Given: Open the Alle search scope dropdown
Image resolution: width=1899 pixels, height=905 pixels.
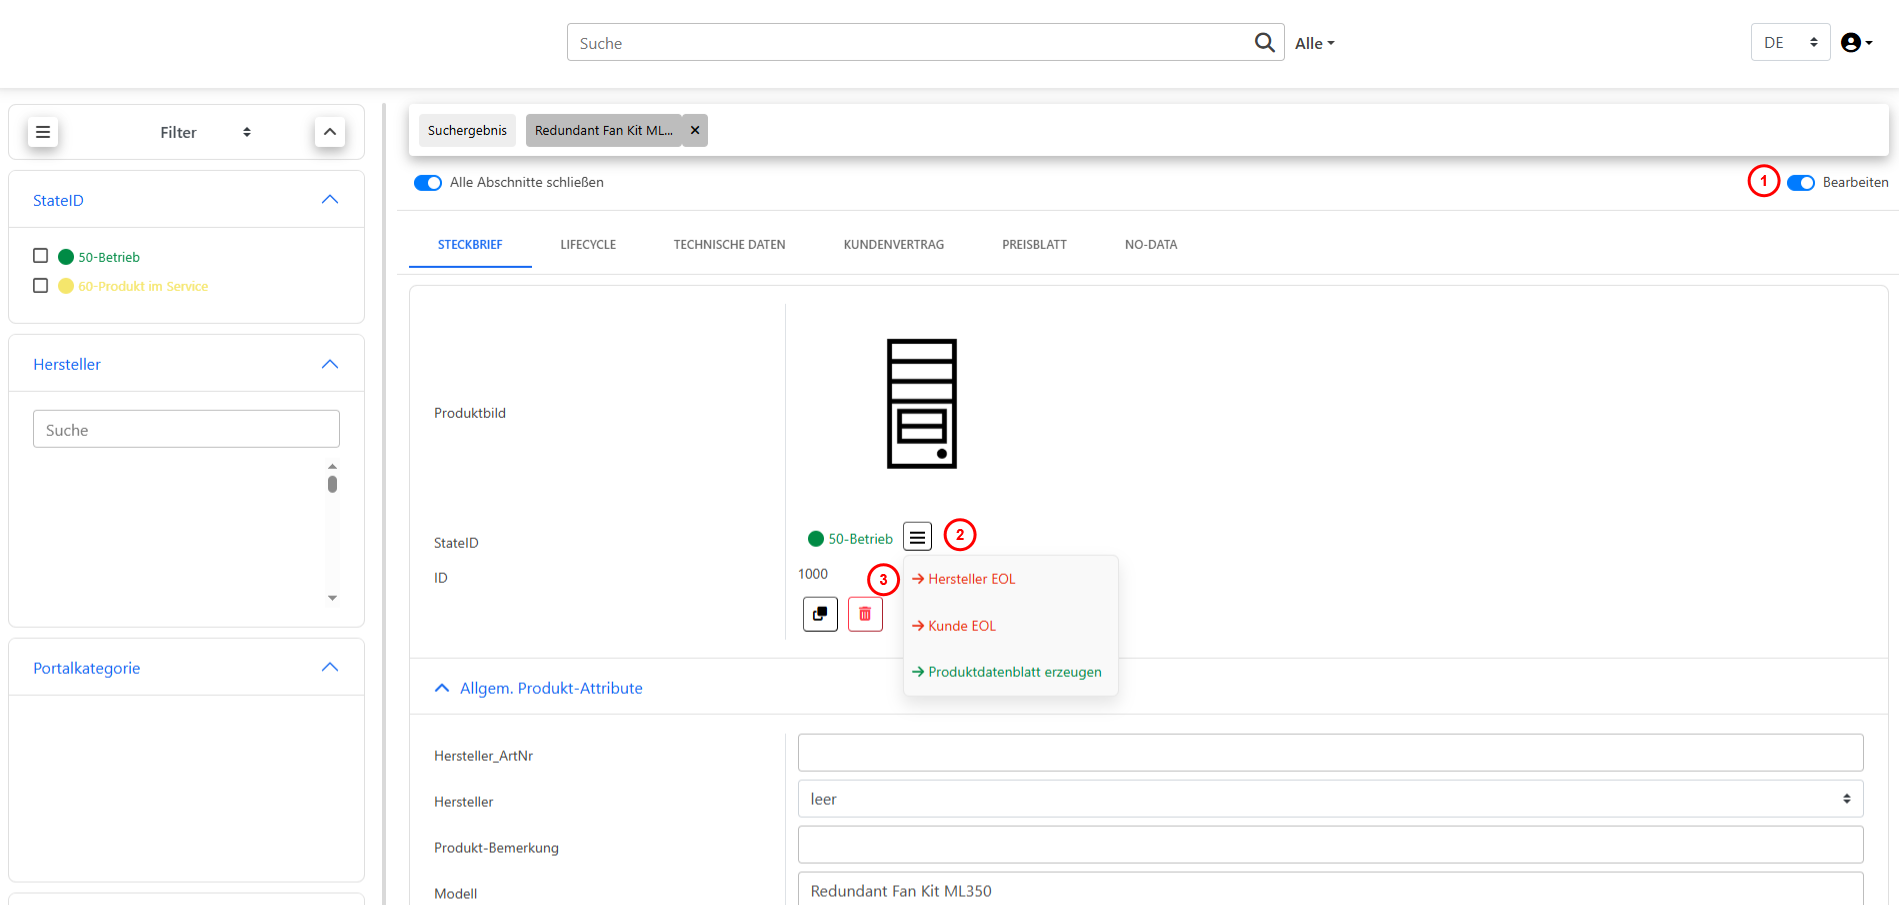Looking at the screenshot, I should pos(1314,43).
